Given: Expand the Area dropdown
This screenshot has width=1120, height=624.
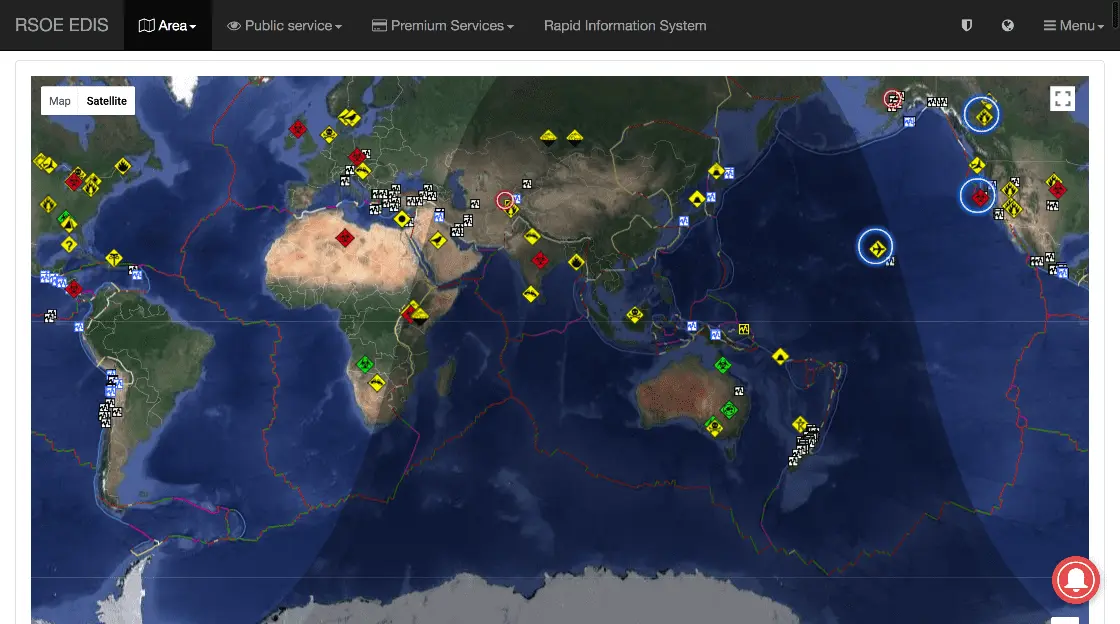Looking at the screenshot, I should tap(167, 25).
